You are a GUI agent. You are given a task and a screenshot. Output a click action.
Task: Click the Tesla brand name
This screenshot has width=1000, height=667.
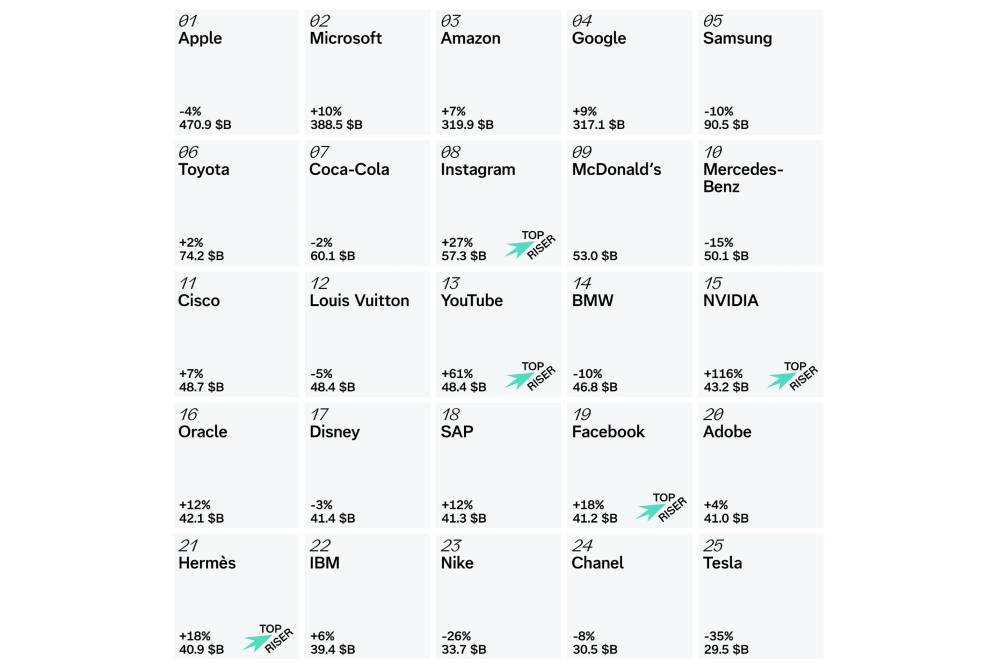click(x=723, y=563)
